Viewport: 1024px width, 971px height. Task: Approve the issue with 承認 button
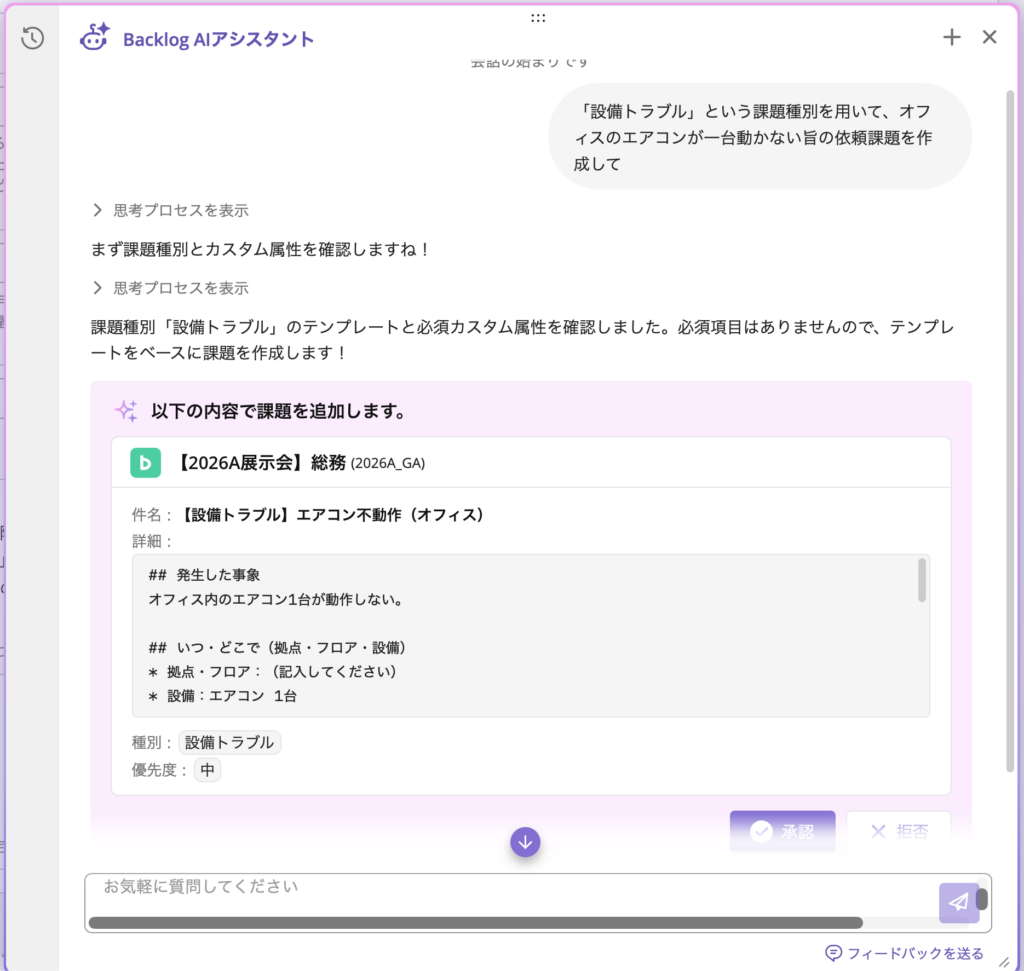[782, 831]
